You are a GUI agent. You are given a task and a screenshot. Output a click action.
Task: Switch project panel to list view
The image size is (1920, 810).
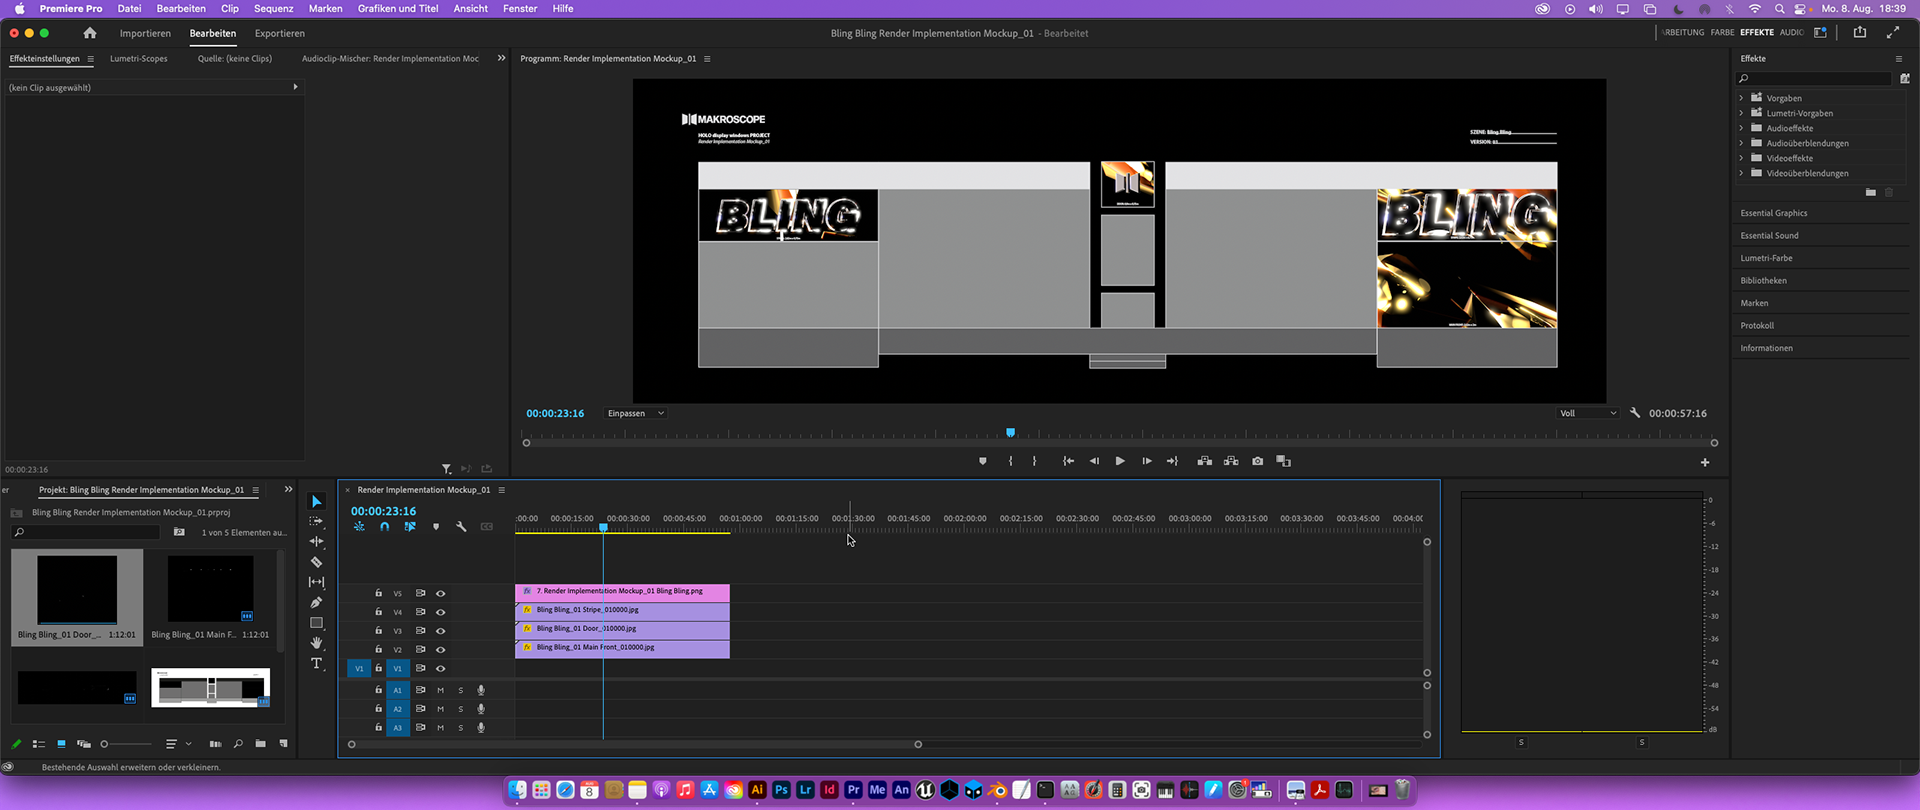[x=39, y=744]
